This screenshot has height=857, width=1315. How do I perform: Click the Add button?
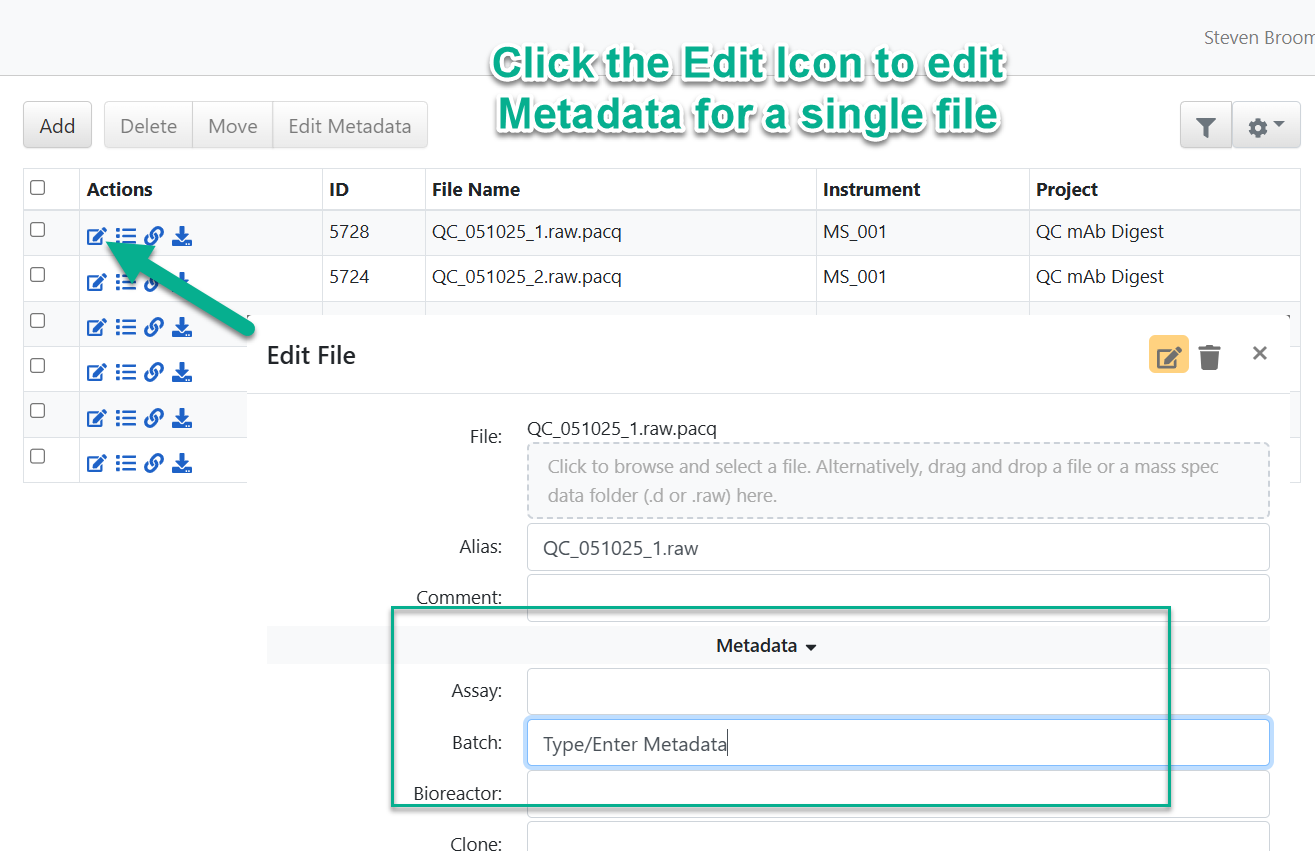click(x=57, y=126)
